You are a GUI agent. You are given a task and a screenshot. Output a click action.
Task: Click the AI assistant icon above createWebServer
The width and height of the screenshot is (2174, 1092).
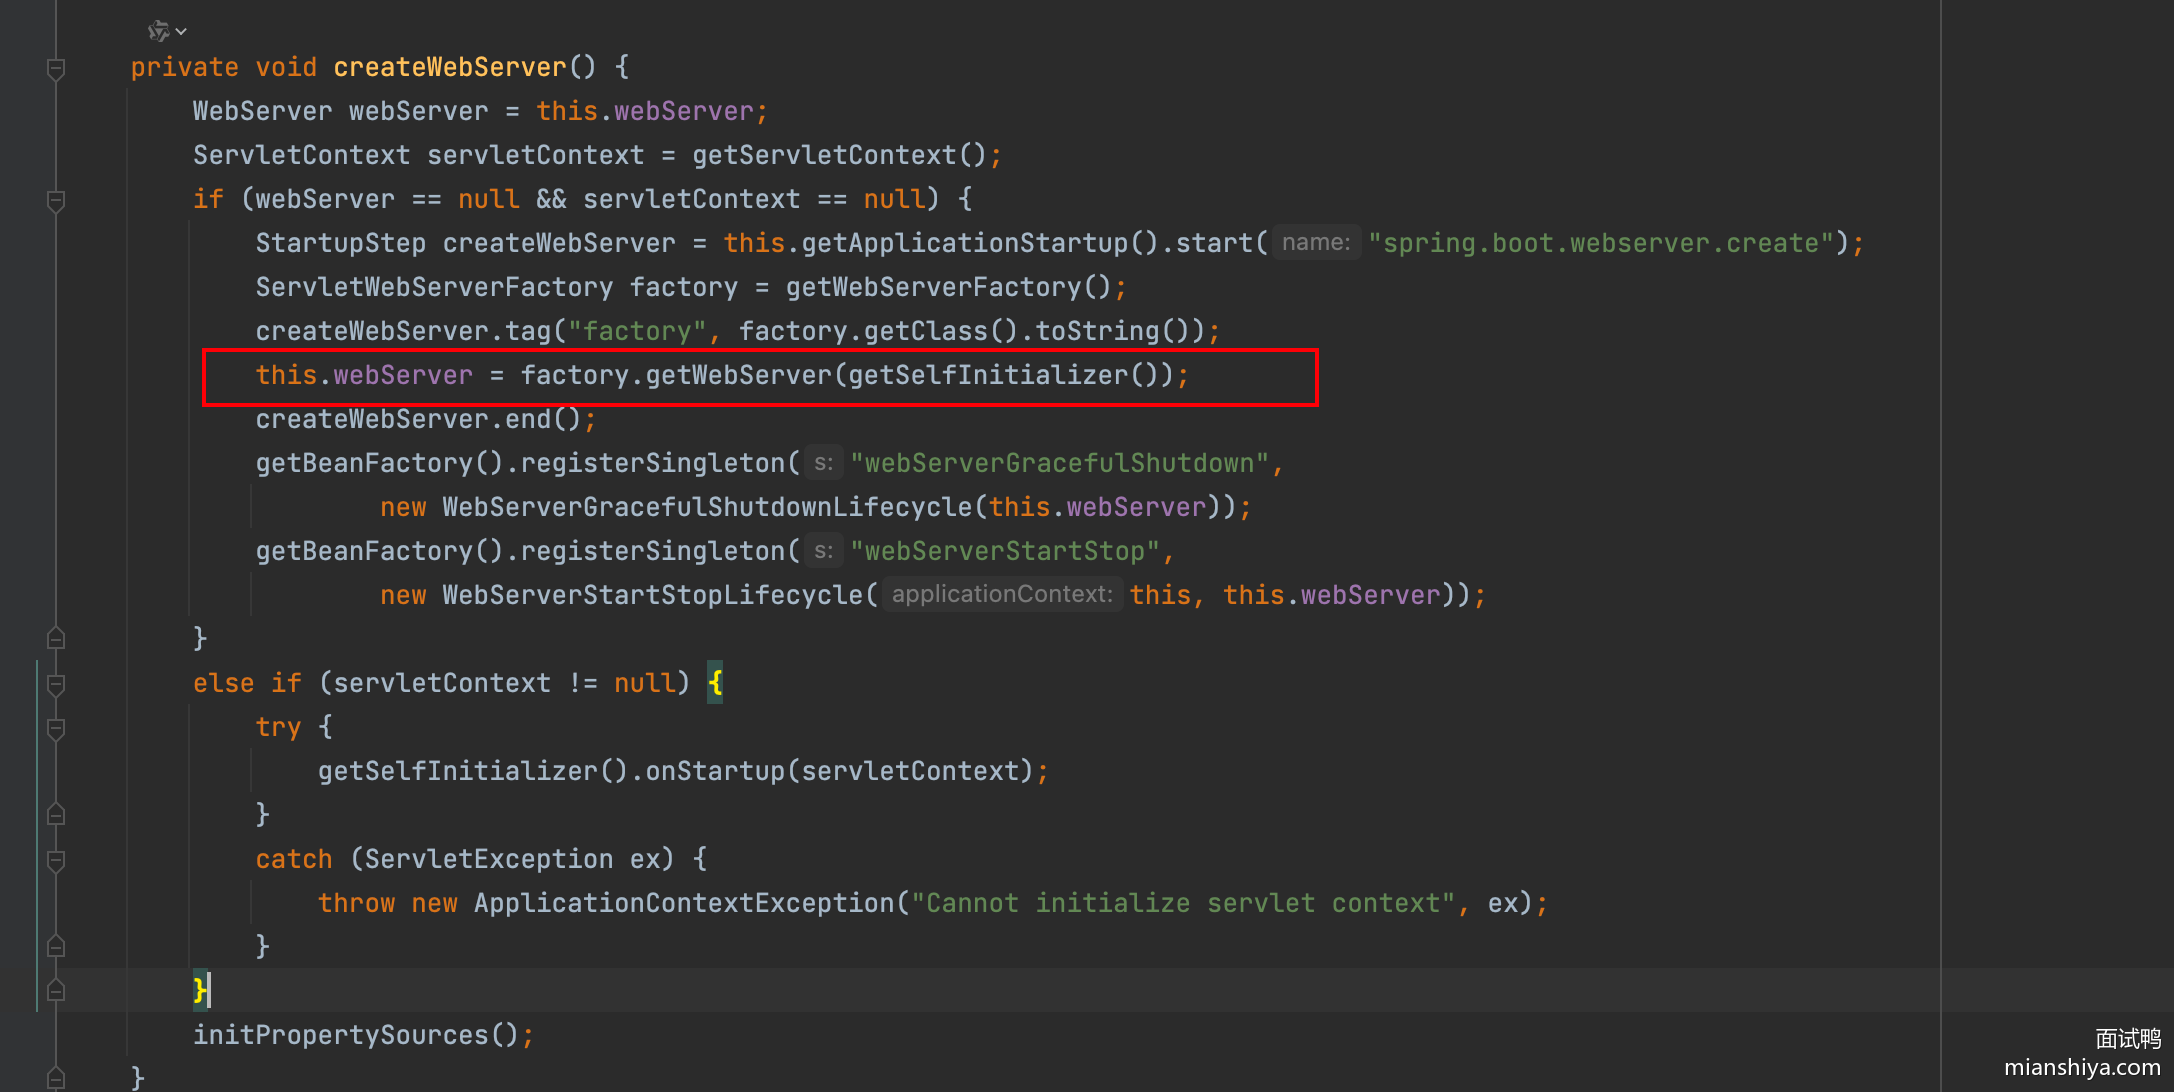click(x=158, y=32)
